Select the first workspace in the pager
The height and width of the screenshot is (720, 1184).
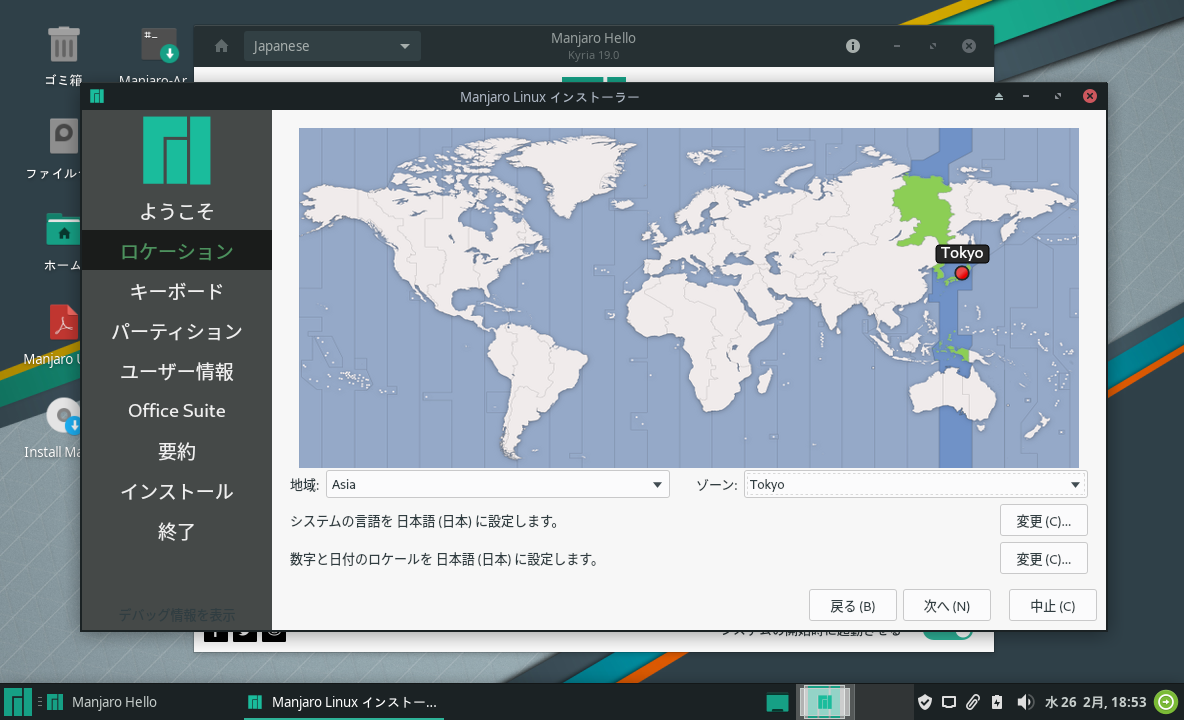tap(825, 702)
